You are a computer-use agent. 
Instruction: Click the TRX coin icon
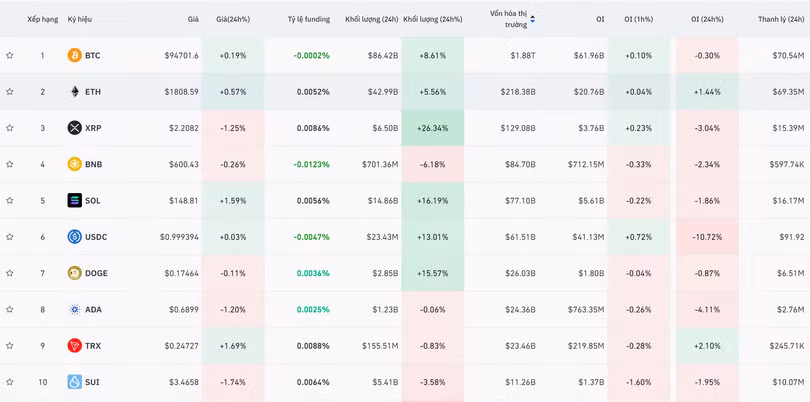74,346
